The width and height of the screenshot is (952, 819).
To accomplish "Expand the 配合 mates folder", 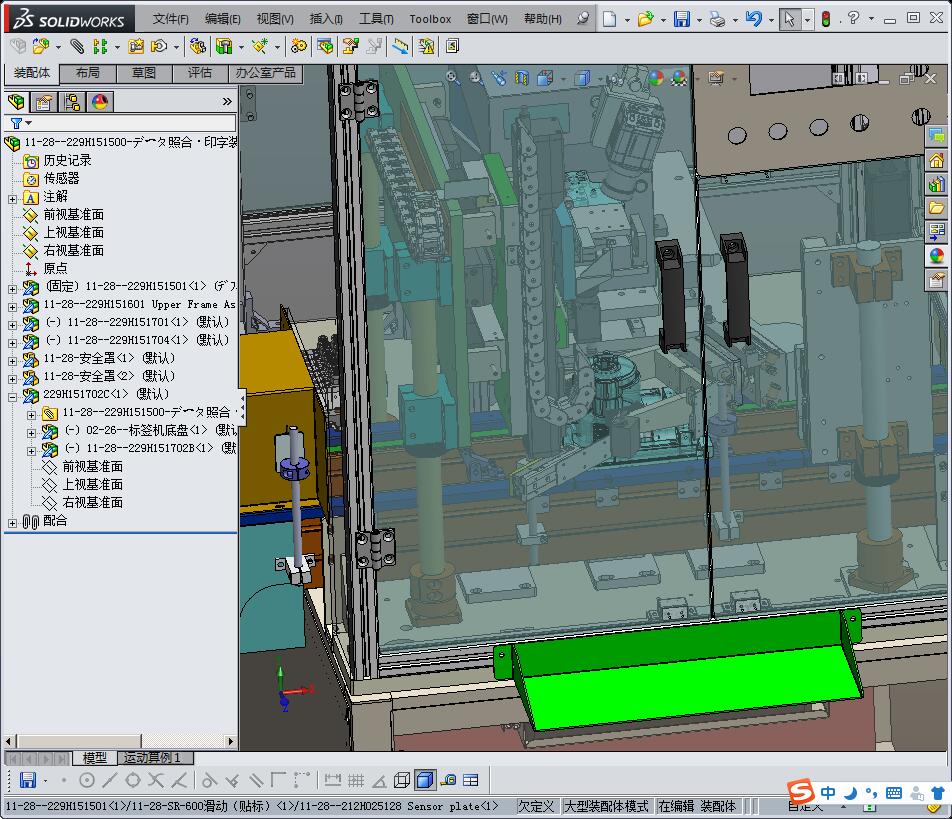I will tap(12, 522).
